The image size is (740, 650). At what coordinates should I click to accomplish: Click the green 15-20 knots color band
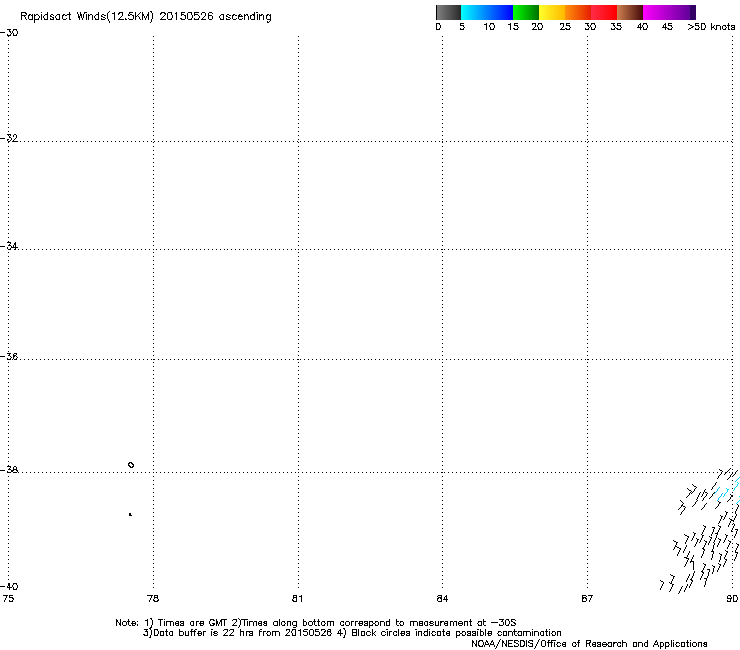click(526, 12)
